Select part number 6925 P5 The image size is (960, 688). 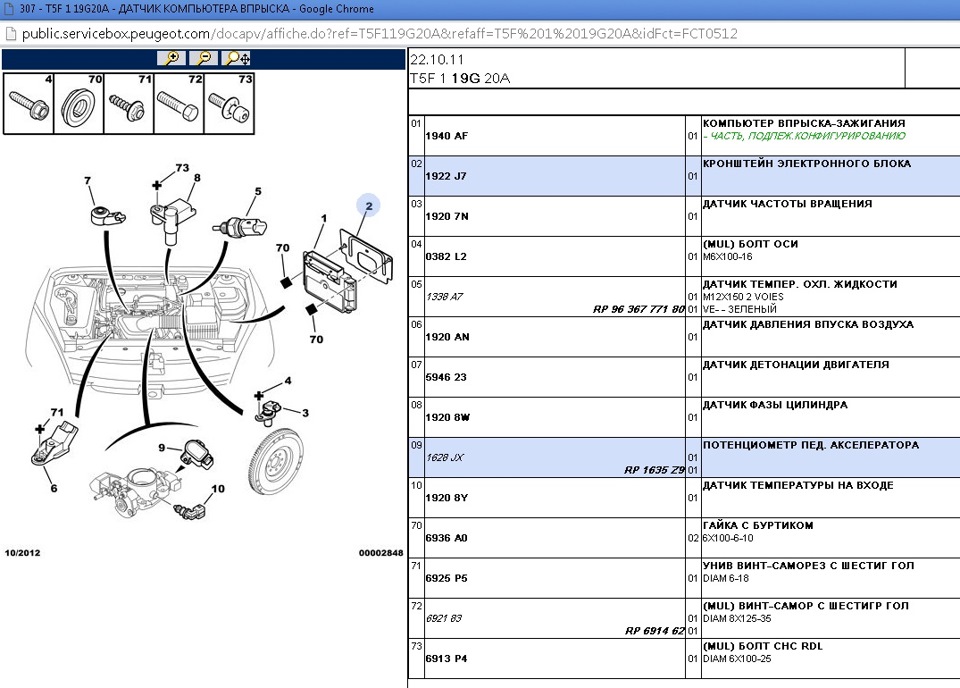(446, 578)
